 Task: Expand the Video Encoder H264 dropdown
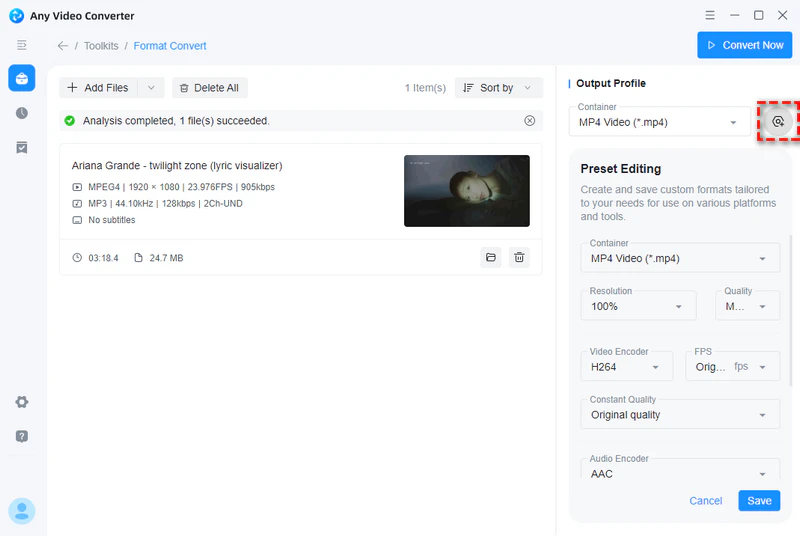tap(626, 367)
